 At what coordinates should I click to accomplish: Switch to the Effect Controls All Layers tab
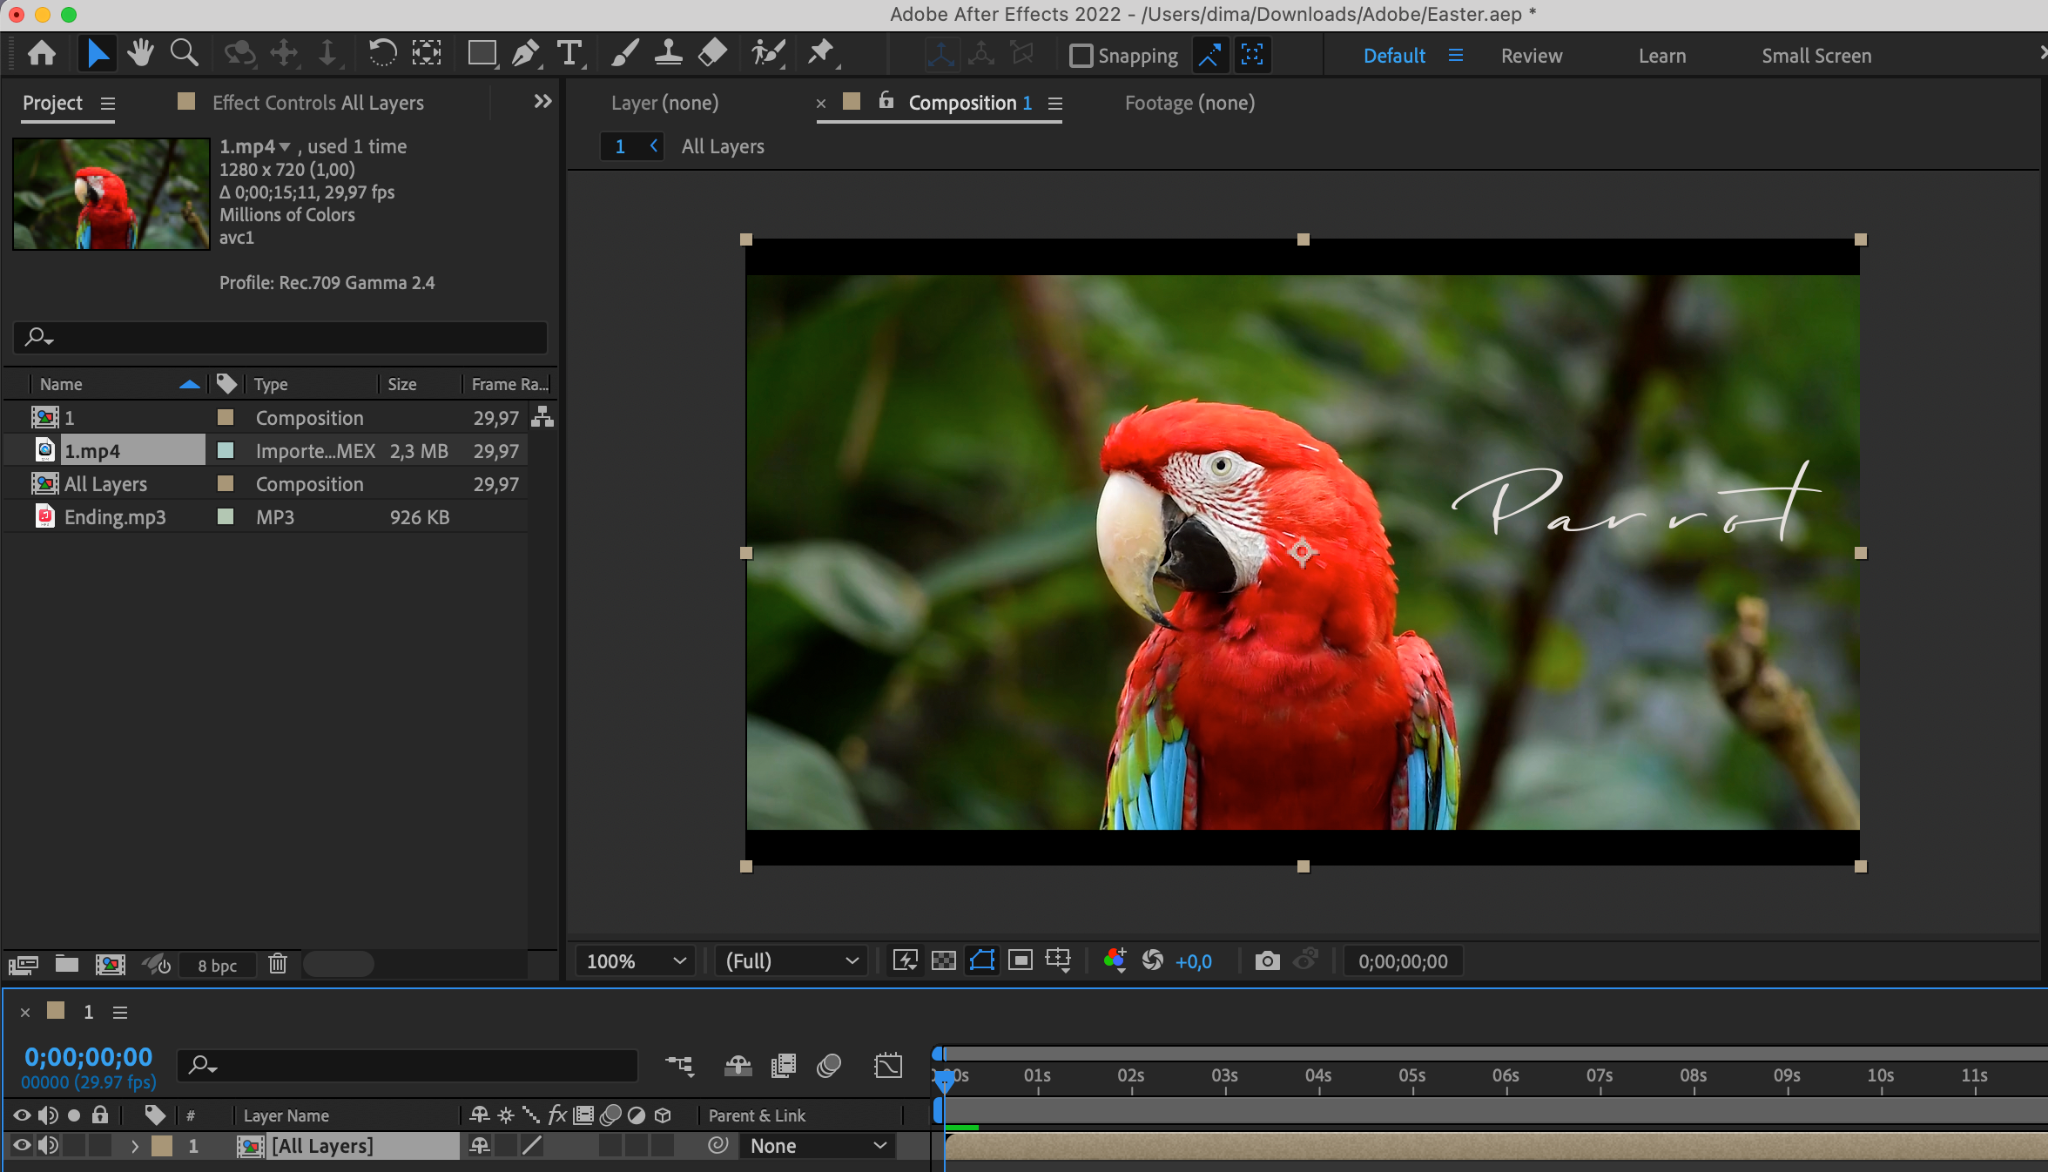pos(317,103)
